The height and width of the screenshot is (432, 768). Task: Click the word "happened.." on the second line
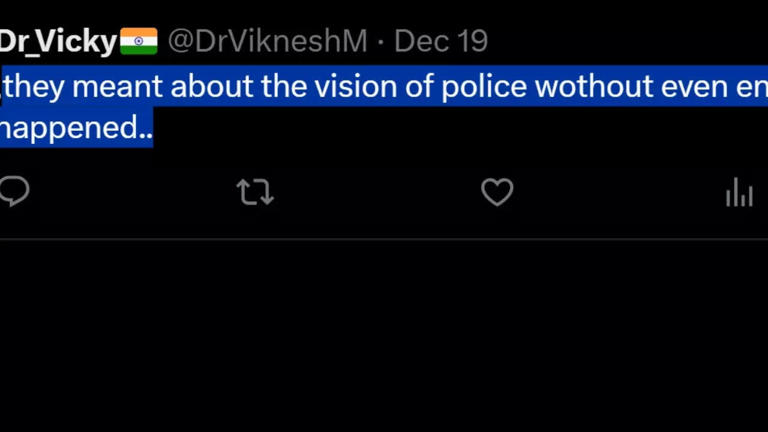point(76,127)
